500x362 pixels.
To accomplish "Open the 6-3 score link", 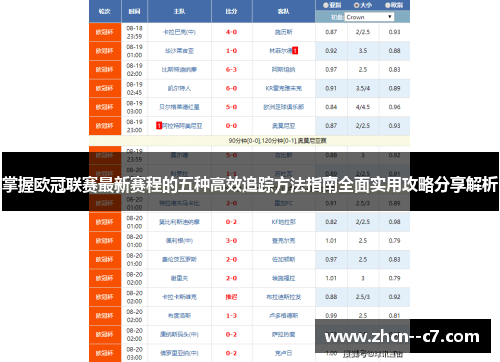I will (231, 69).
